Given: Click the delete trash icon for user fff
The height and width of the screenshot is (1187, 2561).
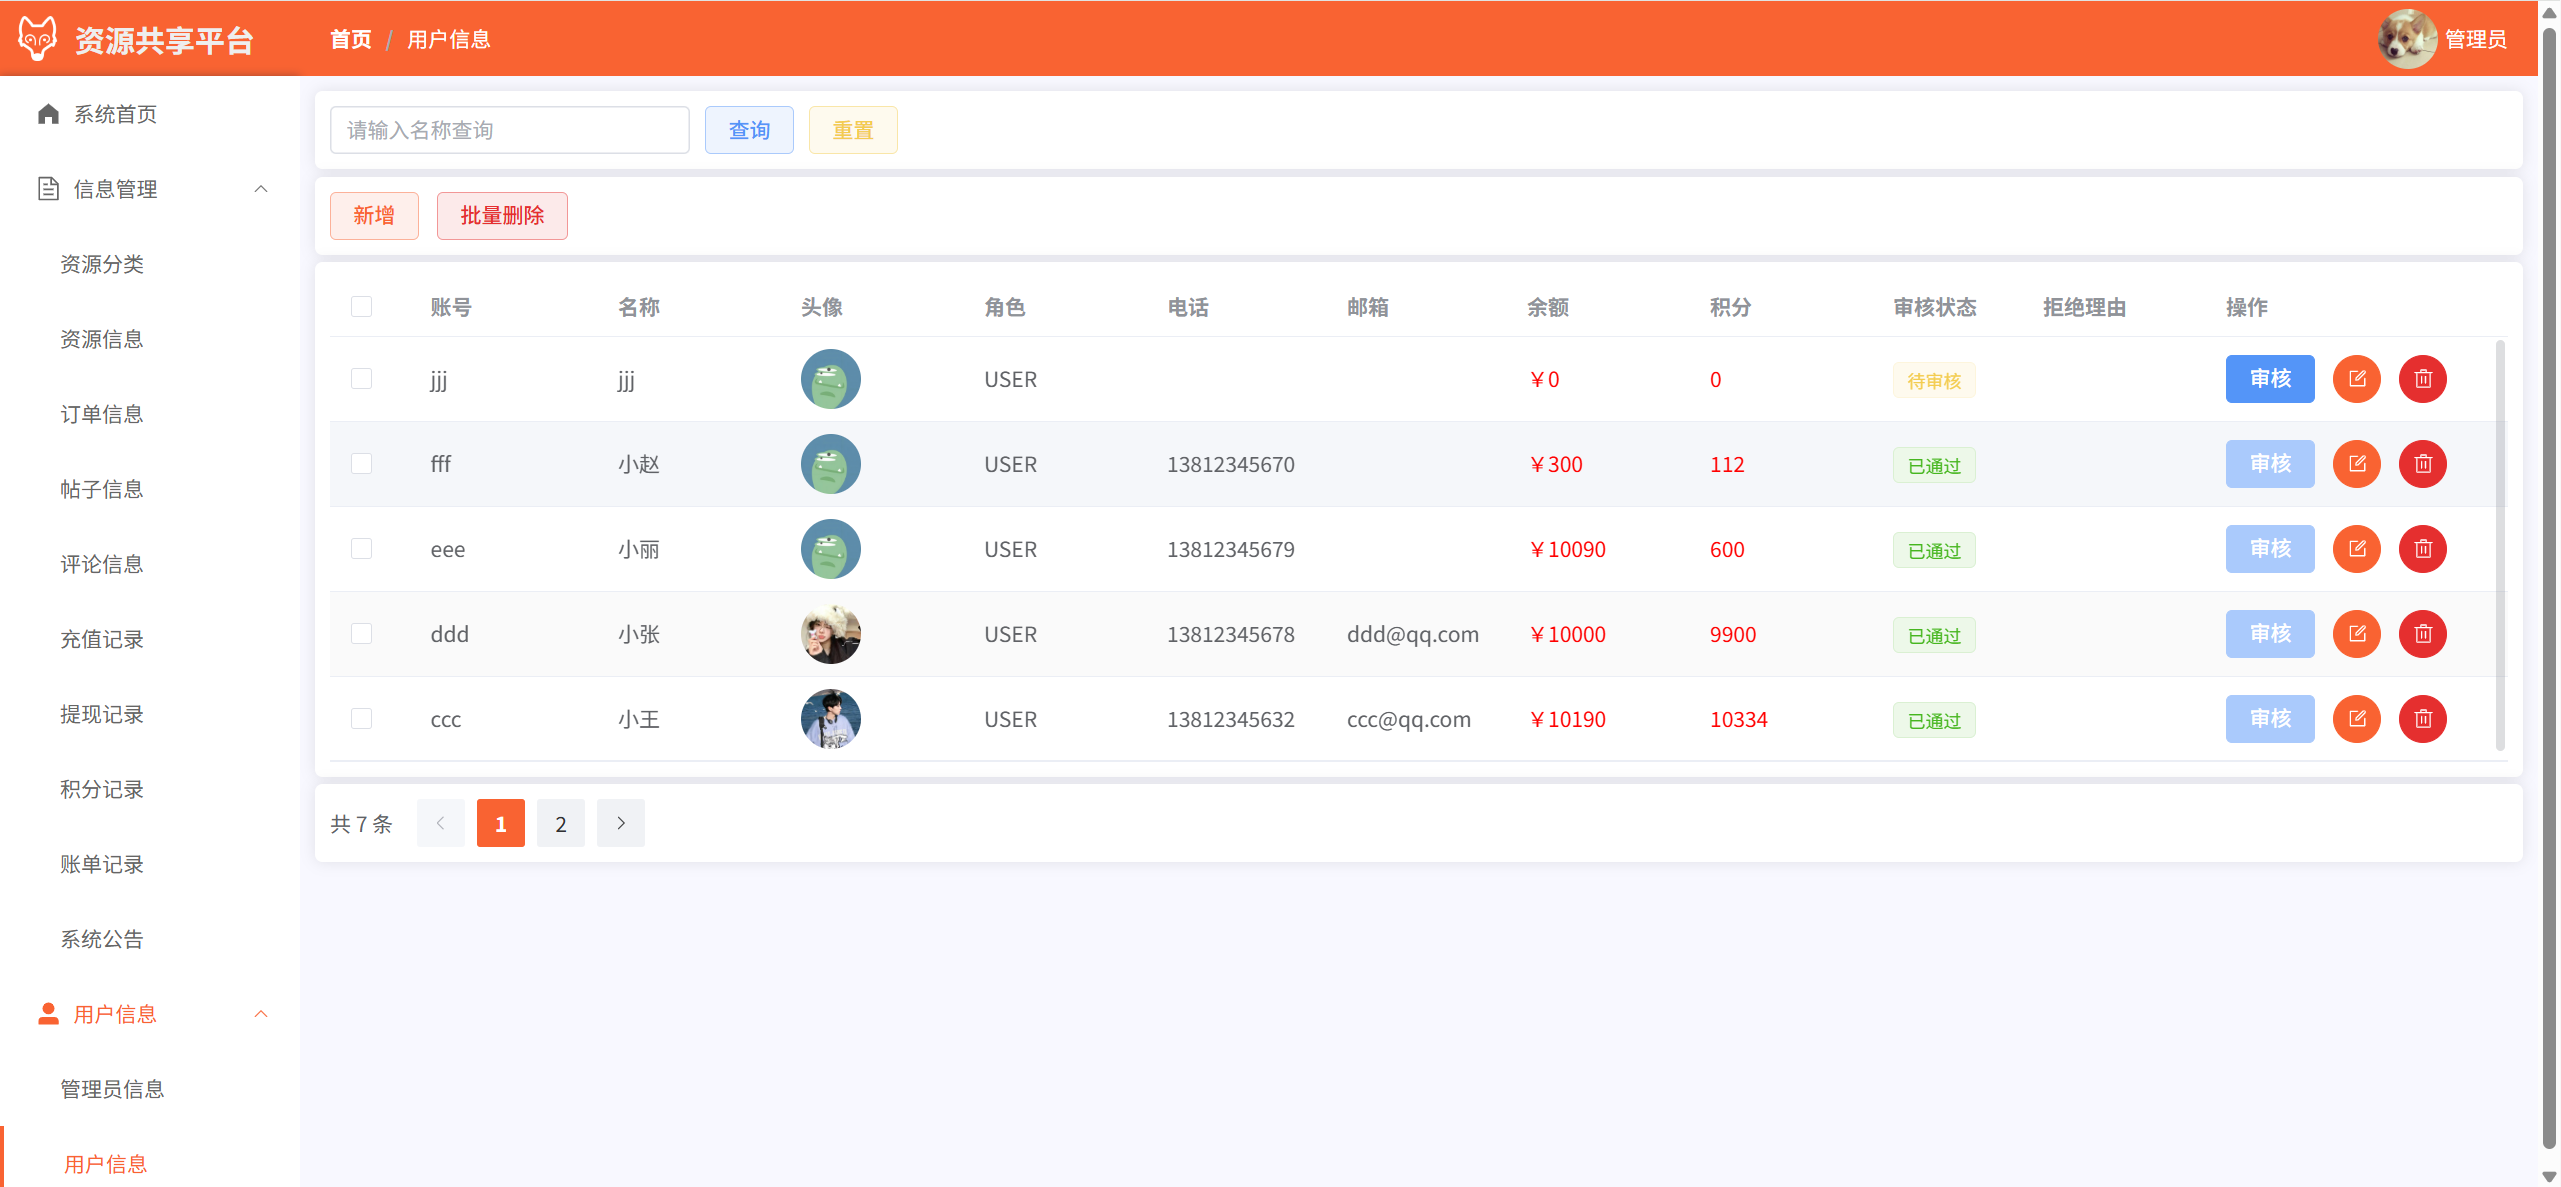Looking at the screenshot, I should (x=2422, y=464).
